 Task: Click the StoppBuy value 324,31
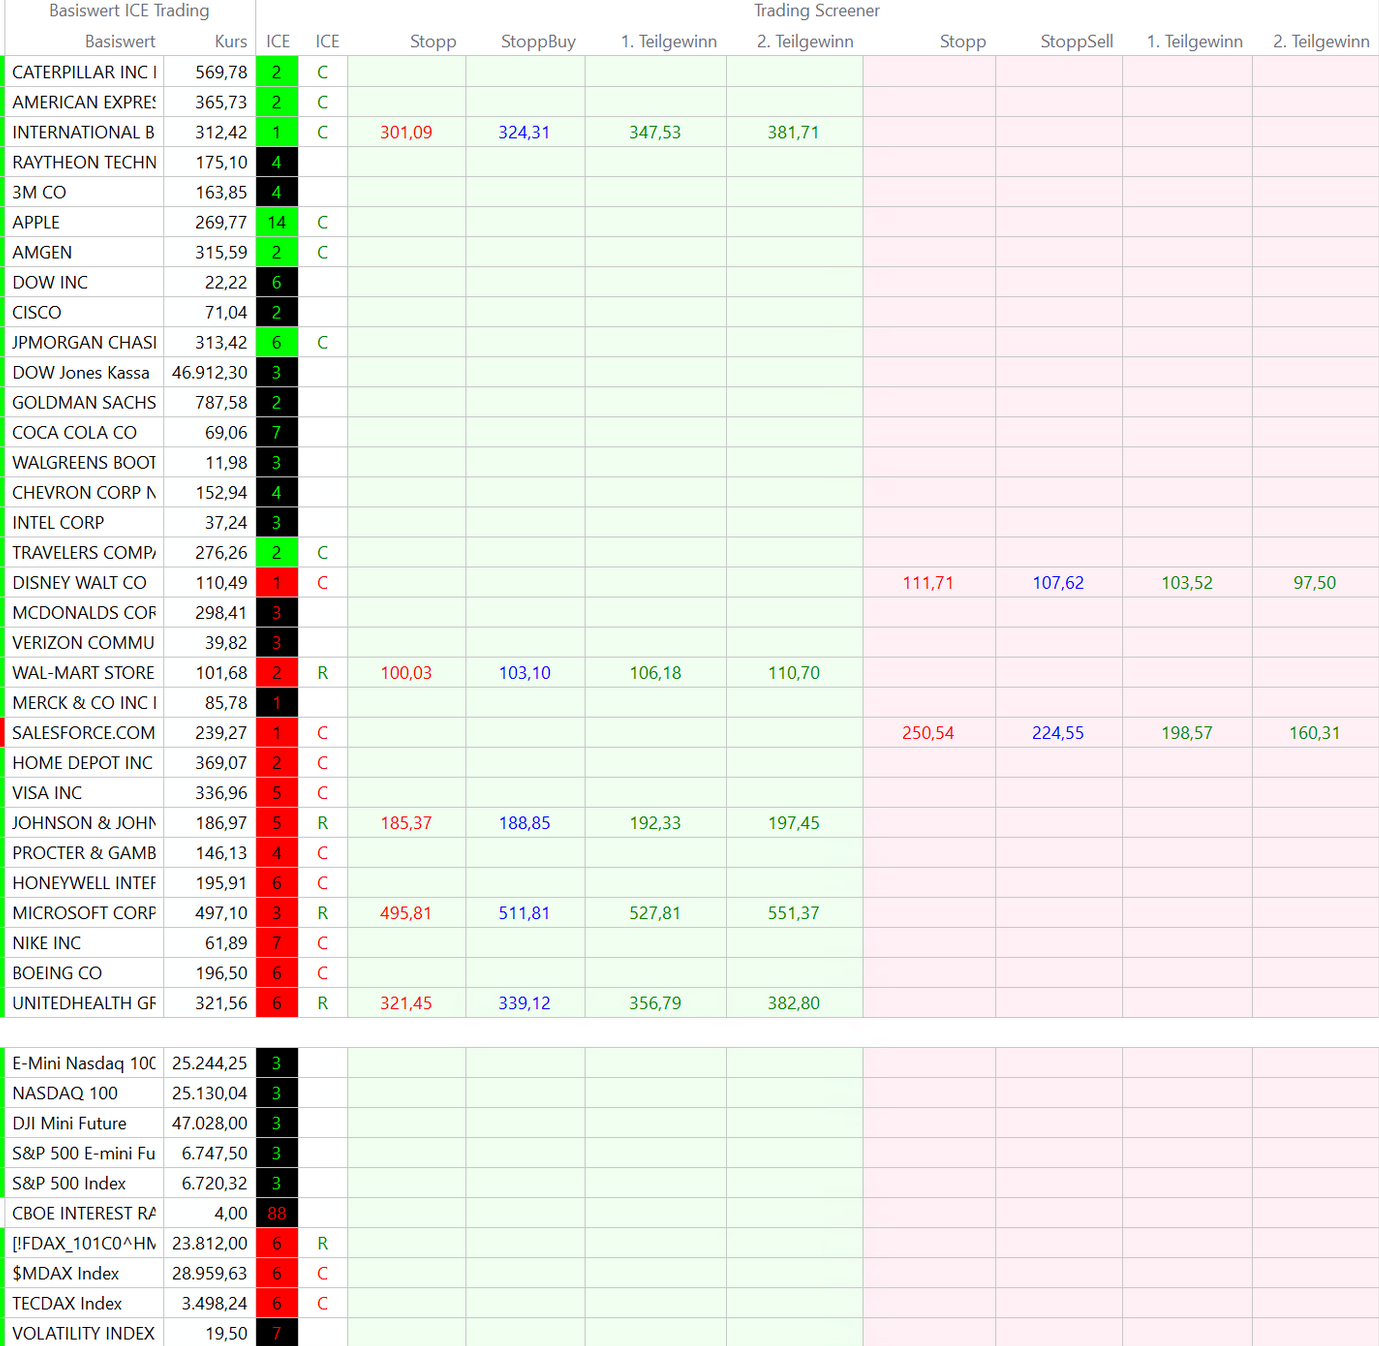524,132
